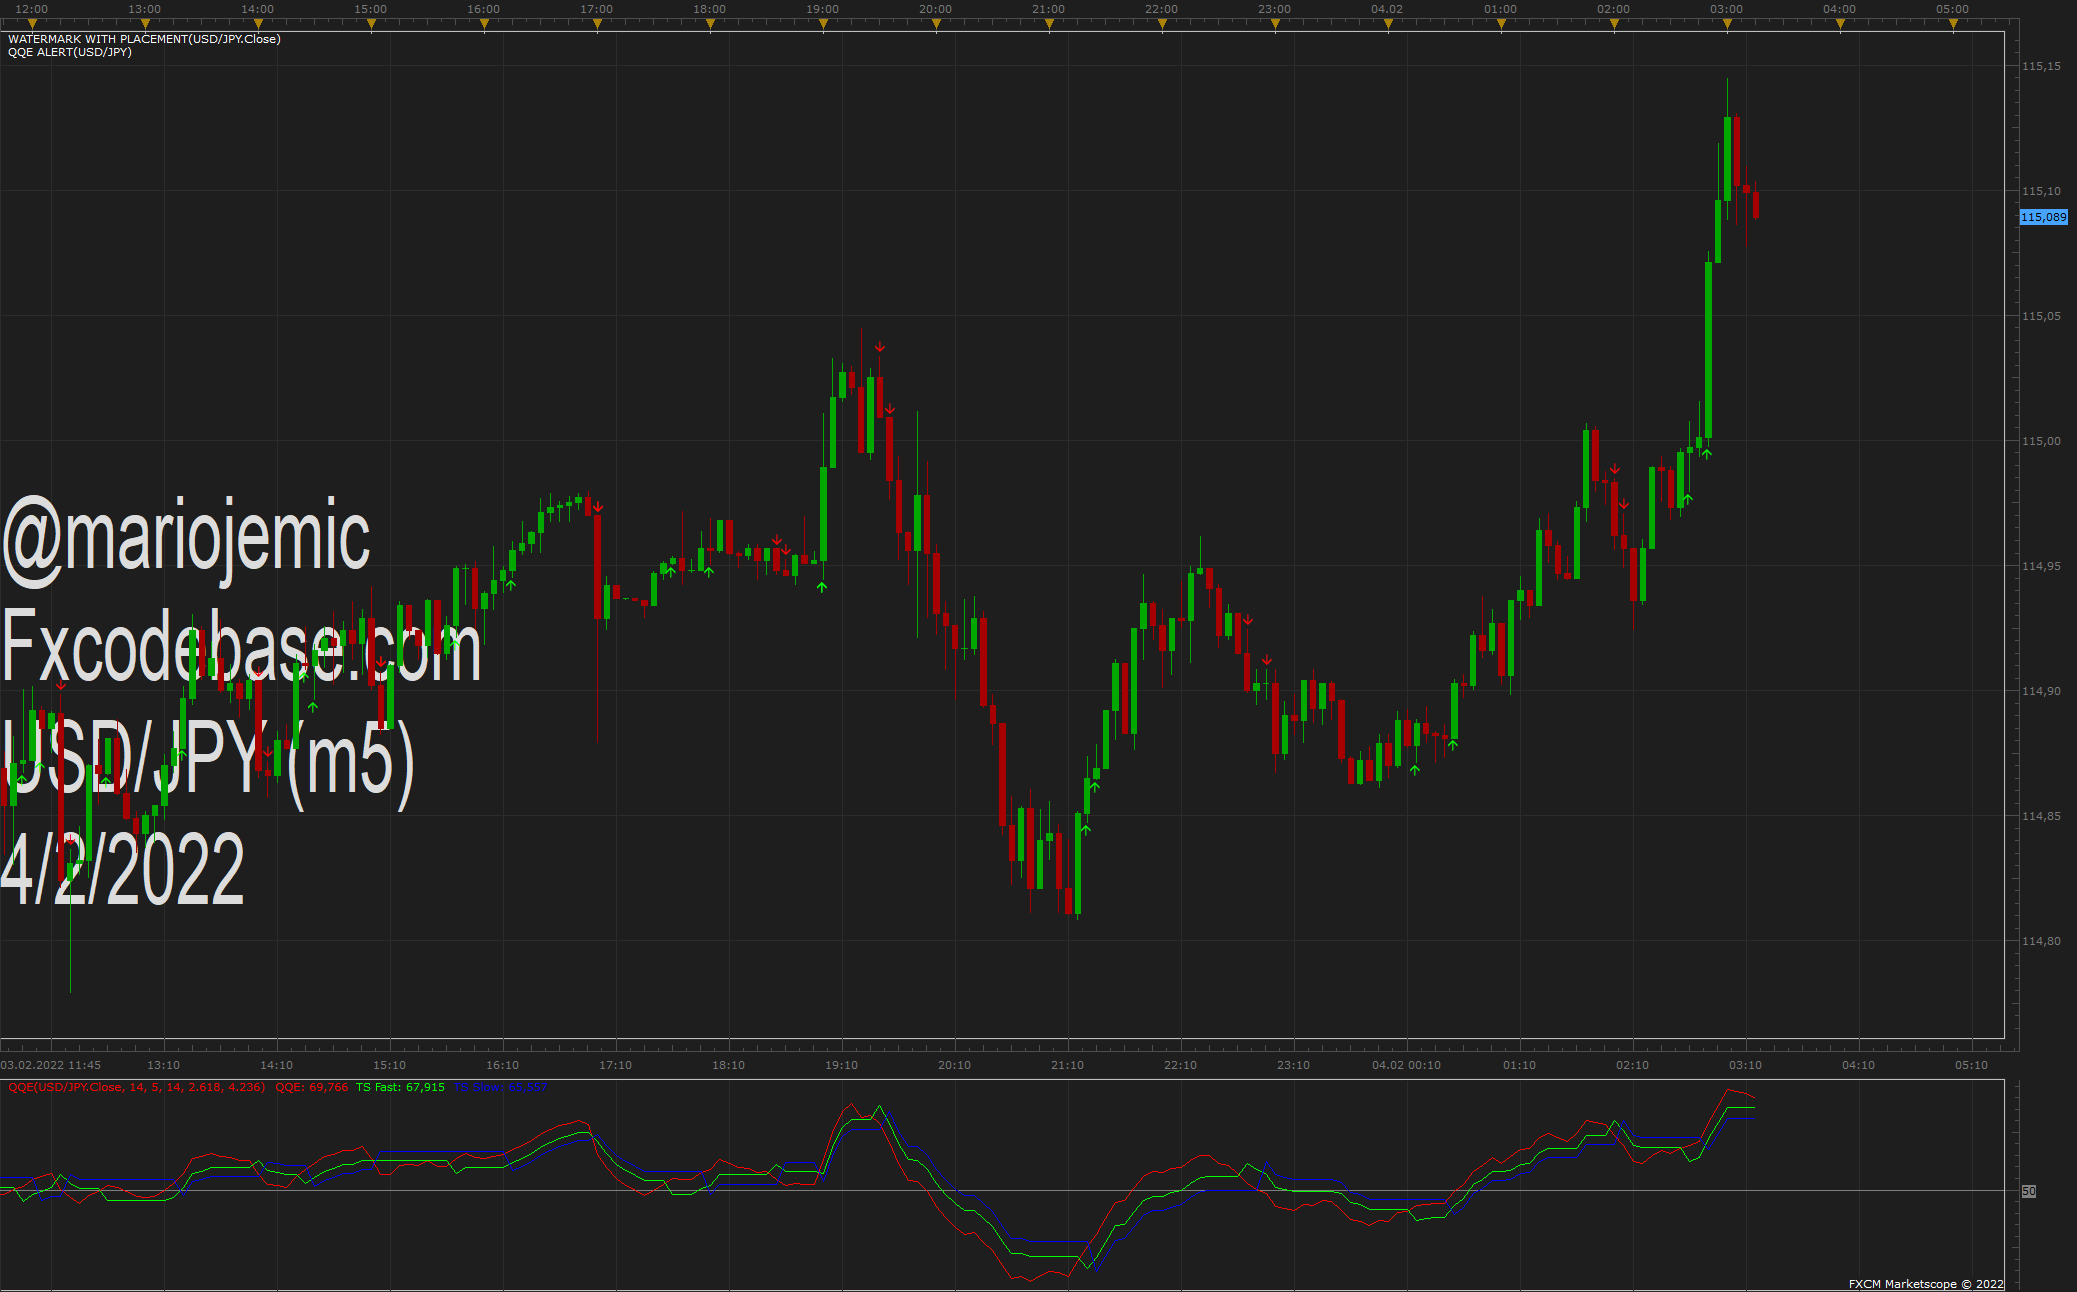Click the TS Slow: 65,557 value
2077x1292 pixels.
coord(500,1087)
